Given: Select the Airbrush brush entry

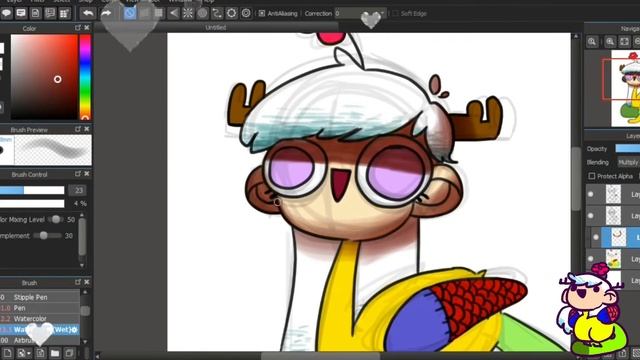Looking at the screenshot, I should 40,340.
